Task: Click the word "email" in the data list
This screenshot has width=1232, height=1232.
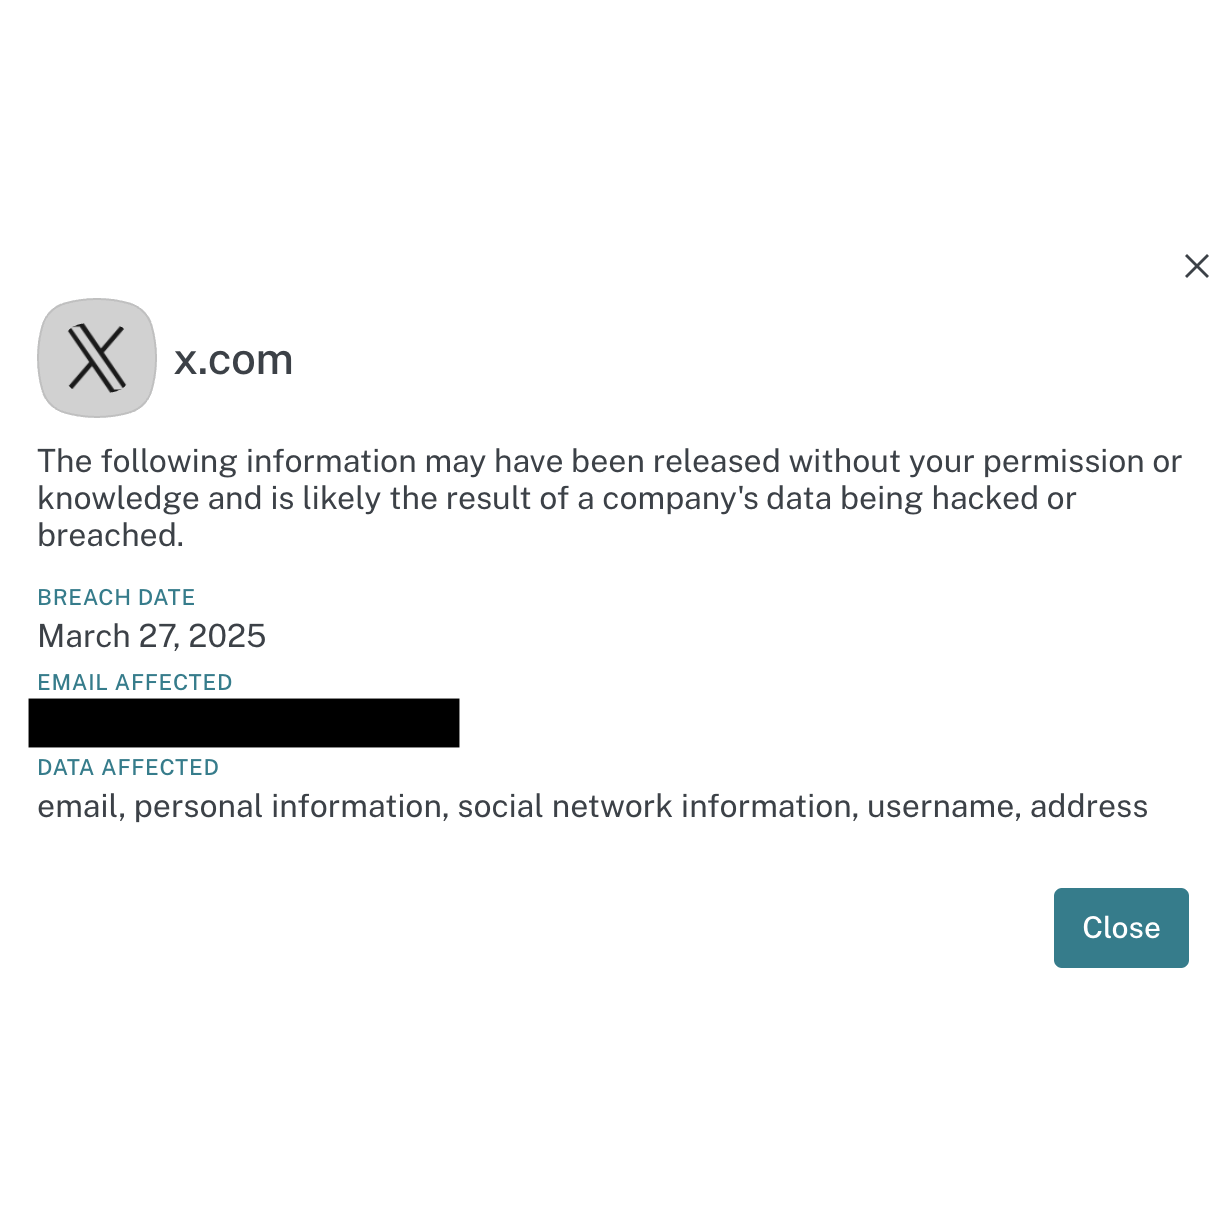Action: click(81, 806)
